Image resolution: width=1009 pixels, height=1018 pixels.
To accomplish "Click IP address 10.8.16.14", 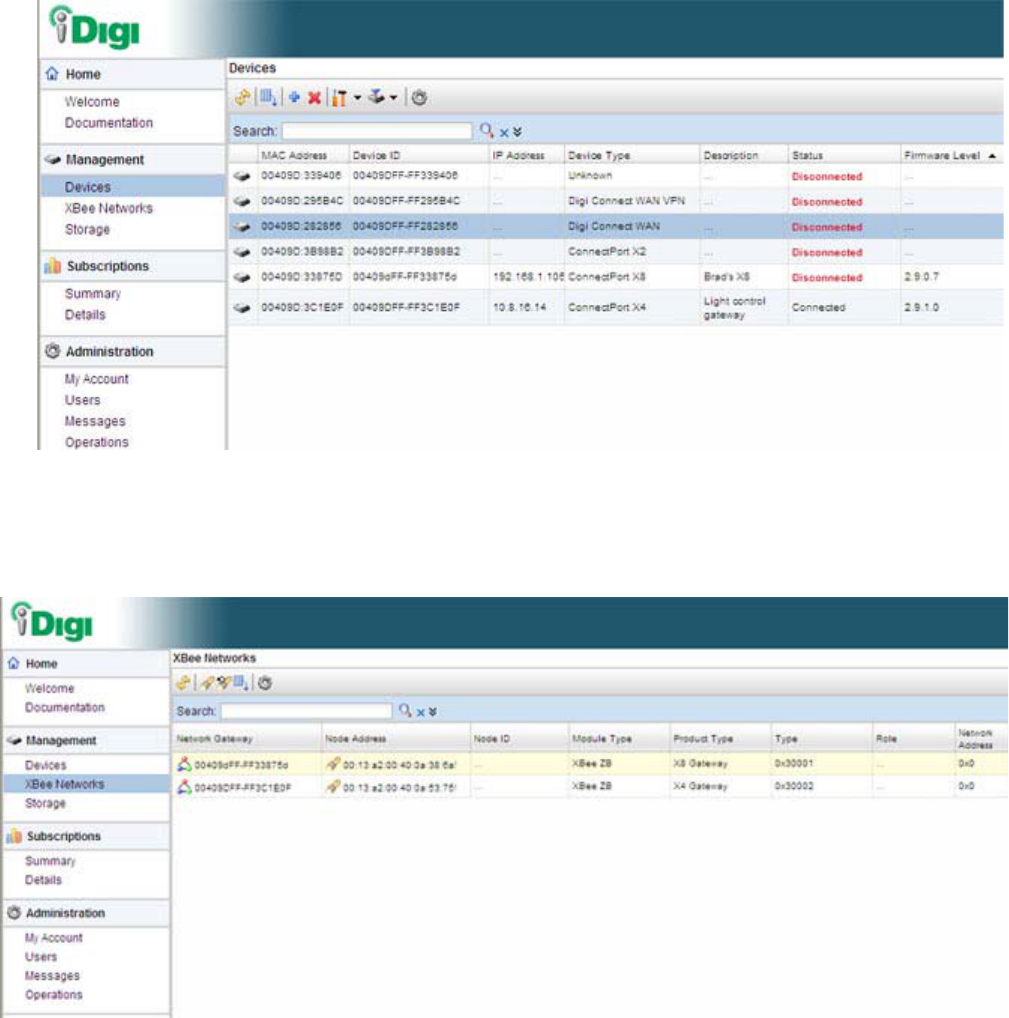I will tap(519, 307).
